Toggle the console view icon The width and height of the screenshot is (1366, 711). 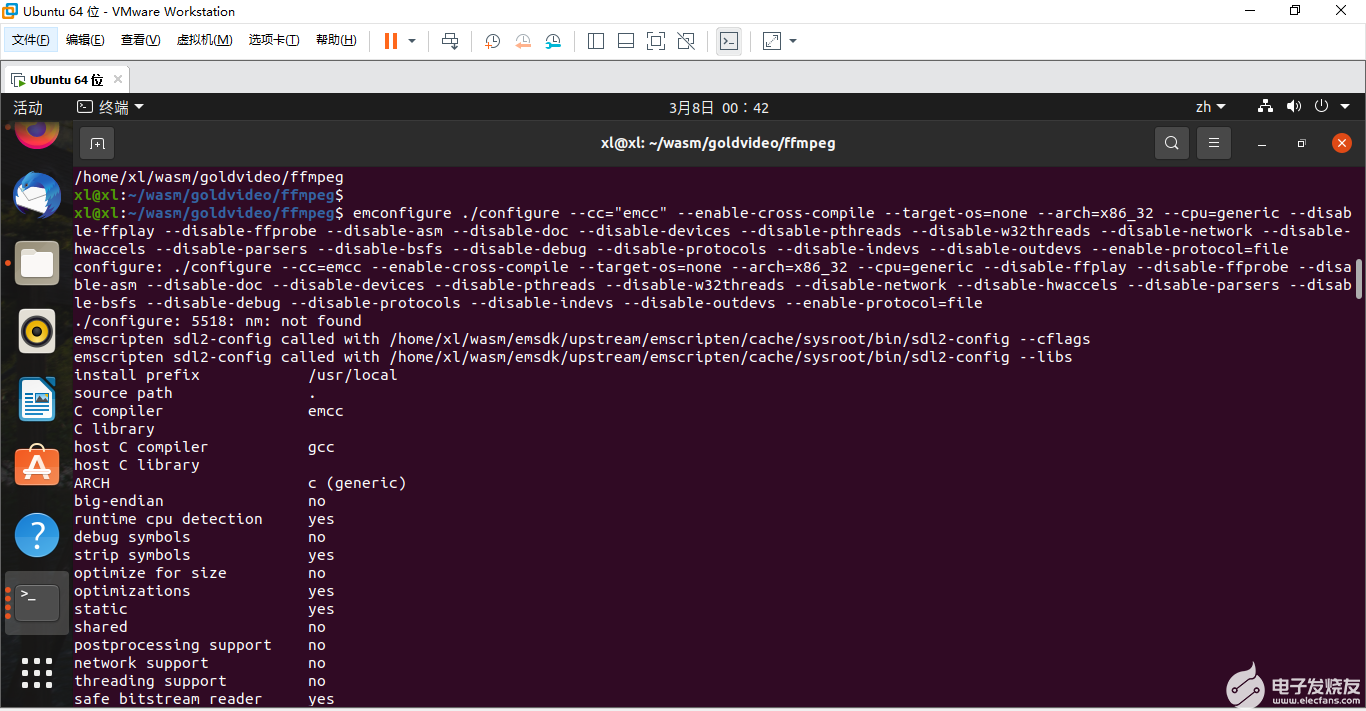pos(729,41)
